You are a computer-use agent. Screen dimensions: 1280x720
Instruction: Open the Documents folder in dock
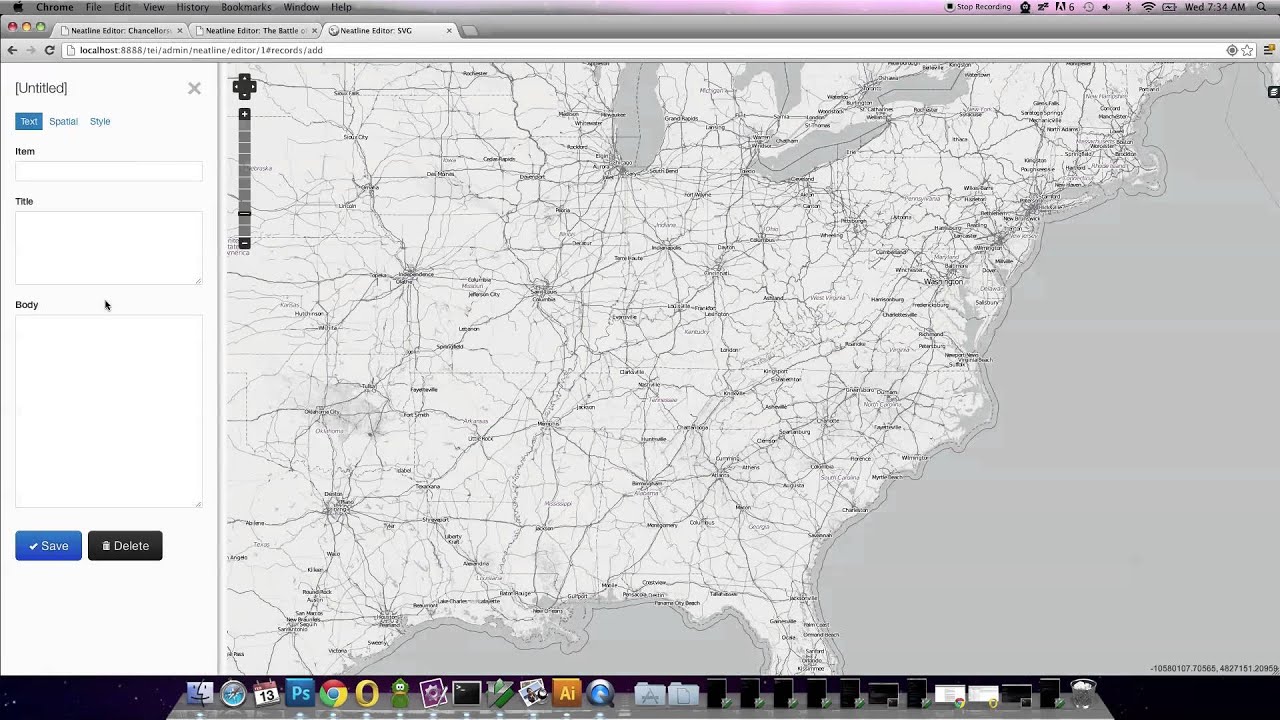pyautogui.click(x=683, y=693)
